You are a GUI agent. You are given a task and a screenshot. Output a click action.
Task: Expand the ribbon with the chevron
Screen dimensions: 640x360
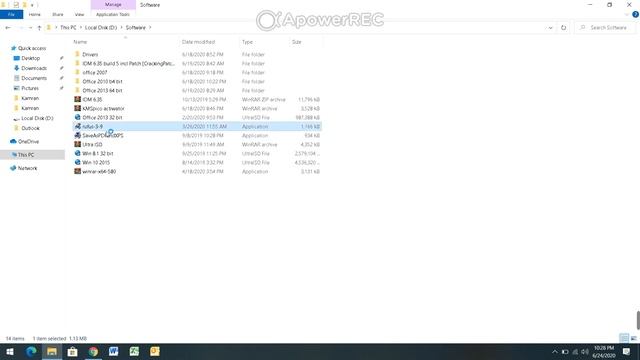(x=627, y=14)
